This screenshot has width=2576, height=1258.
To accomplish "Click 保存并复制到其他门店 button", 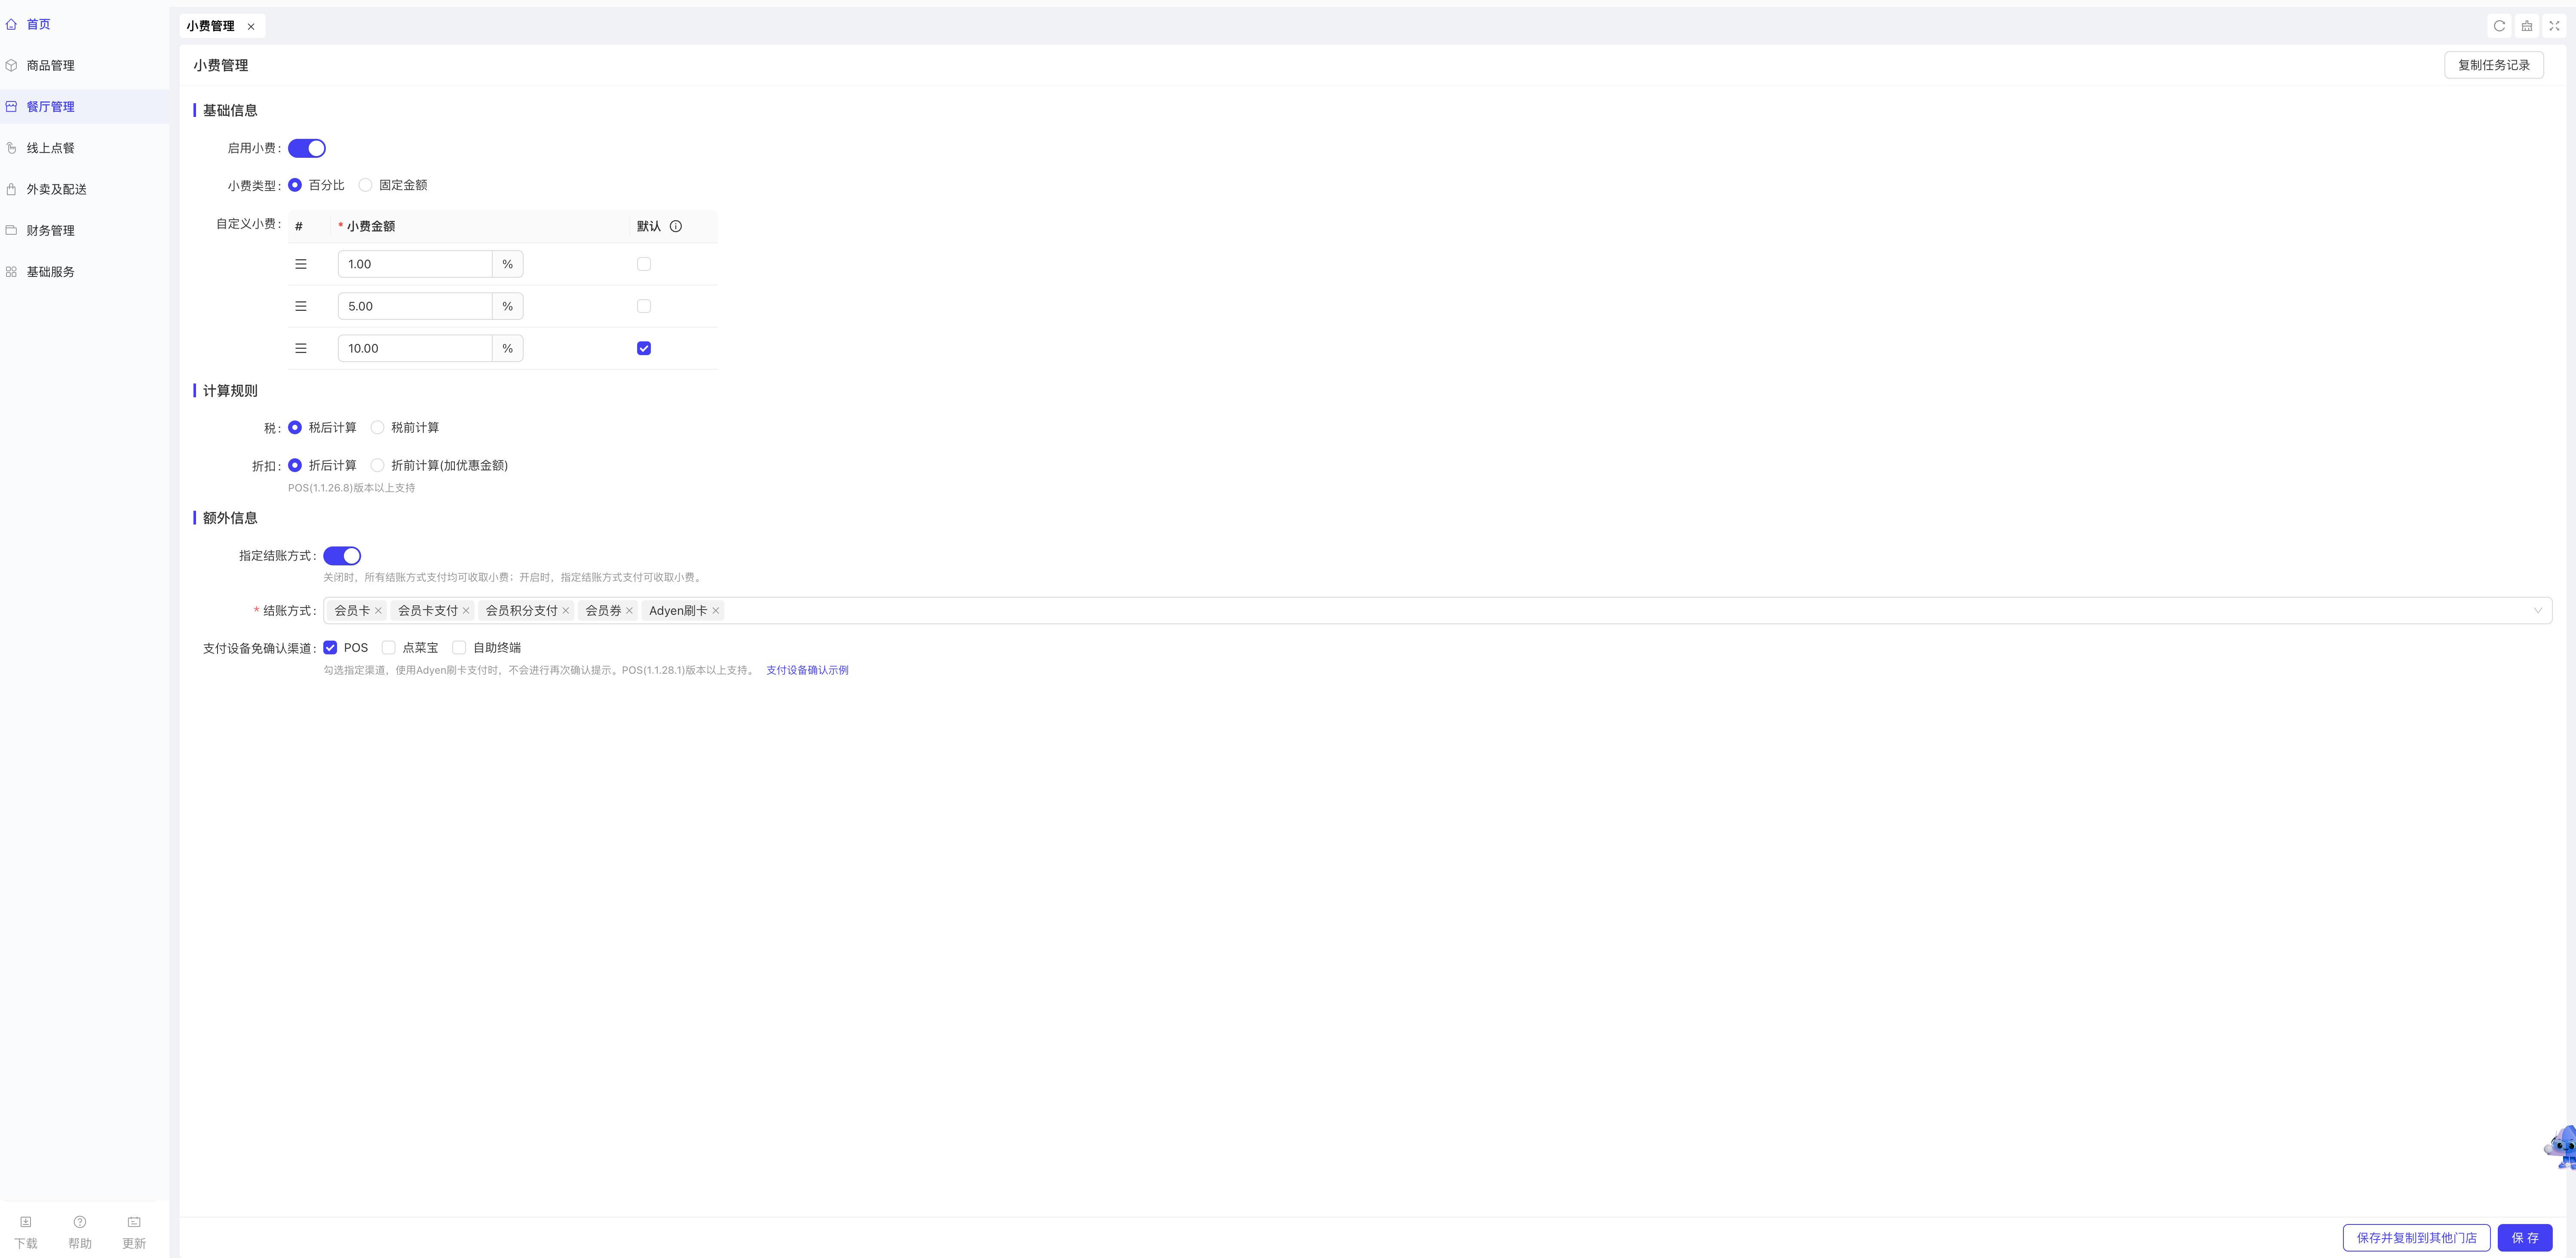I will pyautogui.click(x=2415, y=1237).
